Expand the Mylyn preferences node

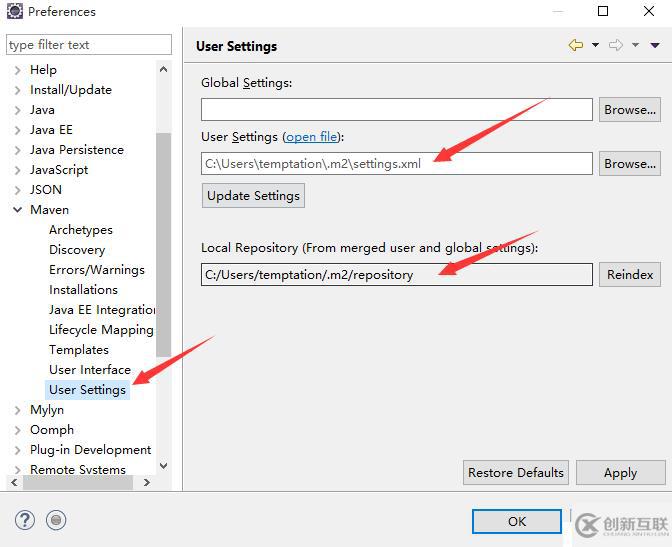tap(17, 410)
